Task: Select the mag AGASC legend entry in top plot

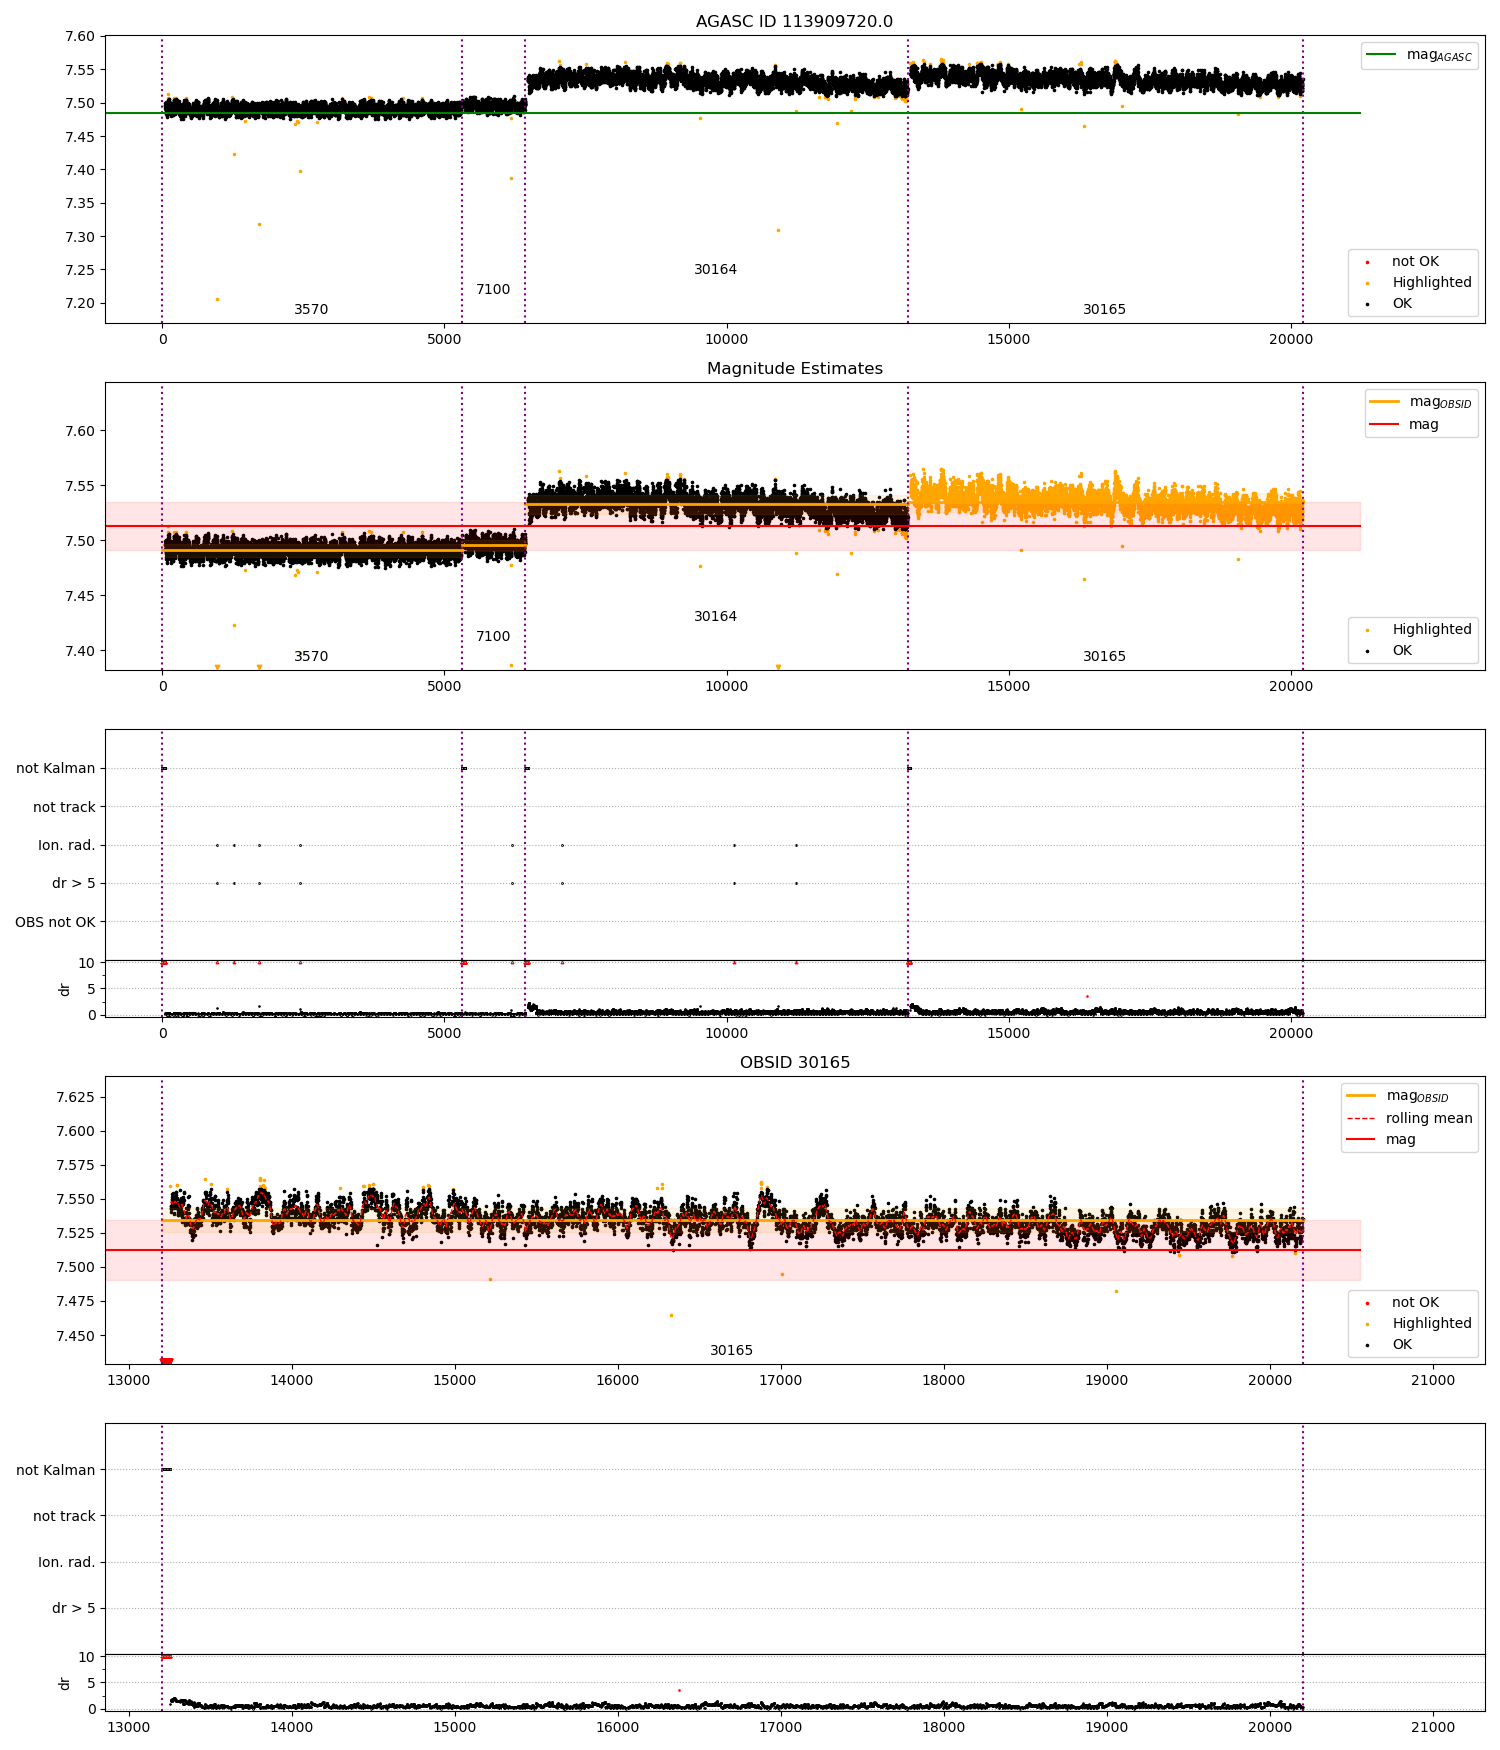Action: pos(1419,55)
